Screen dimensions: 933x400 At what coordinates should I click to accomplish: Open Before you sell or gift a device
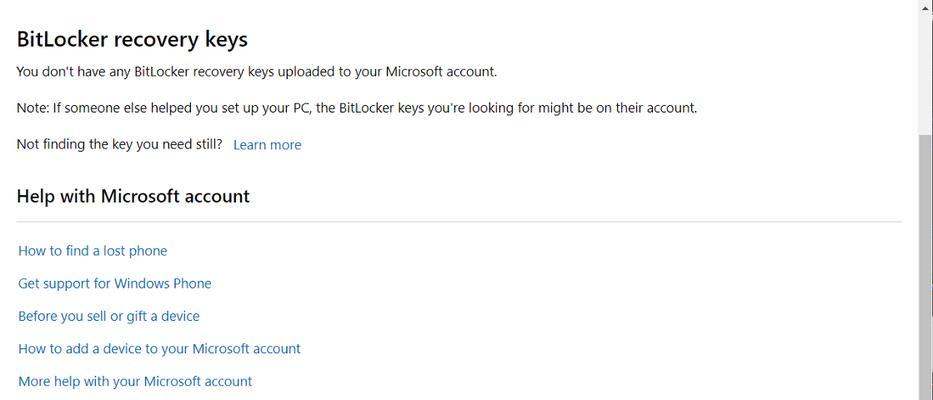[109, 316]
